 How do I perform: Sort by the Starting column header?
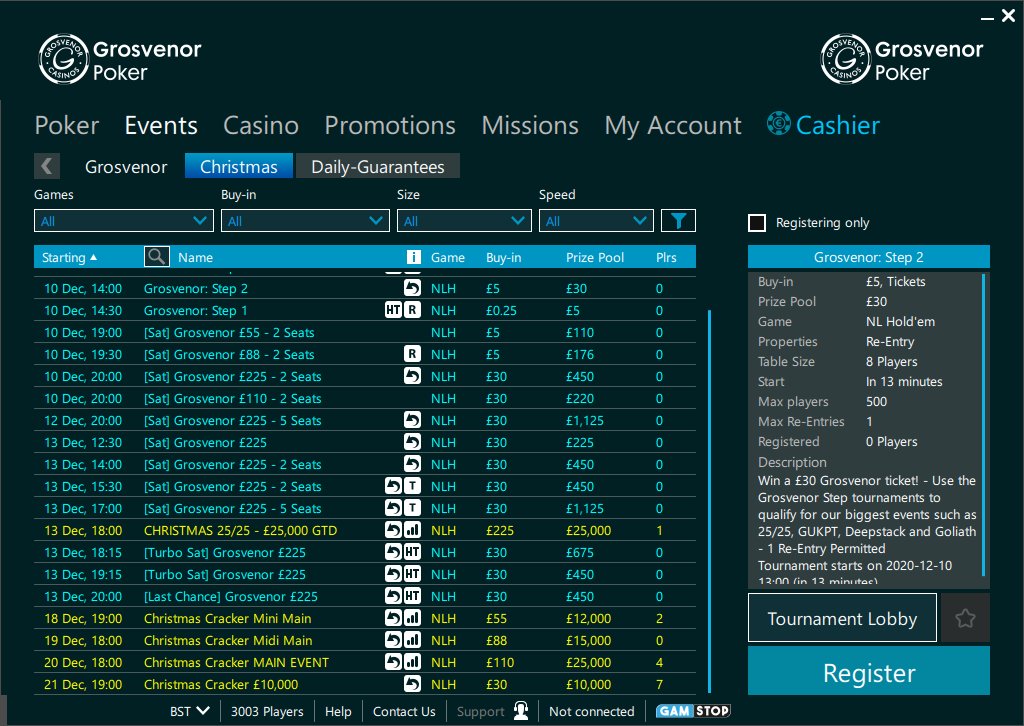[69, 257]
